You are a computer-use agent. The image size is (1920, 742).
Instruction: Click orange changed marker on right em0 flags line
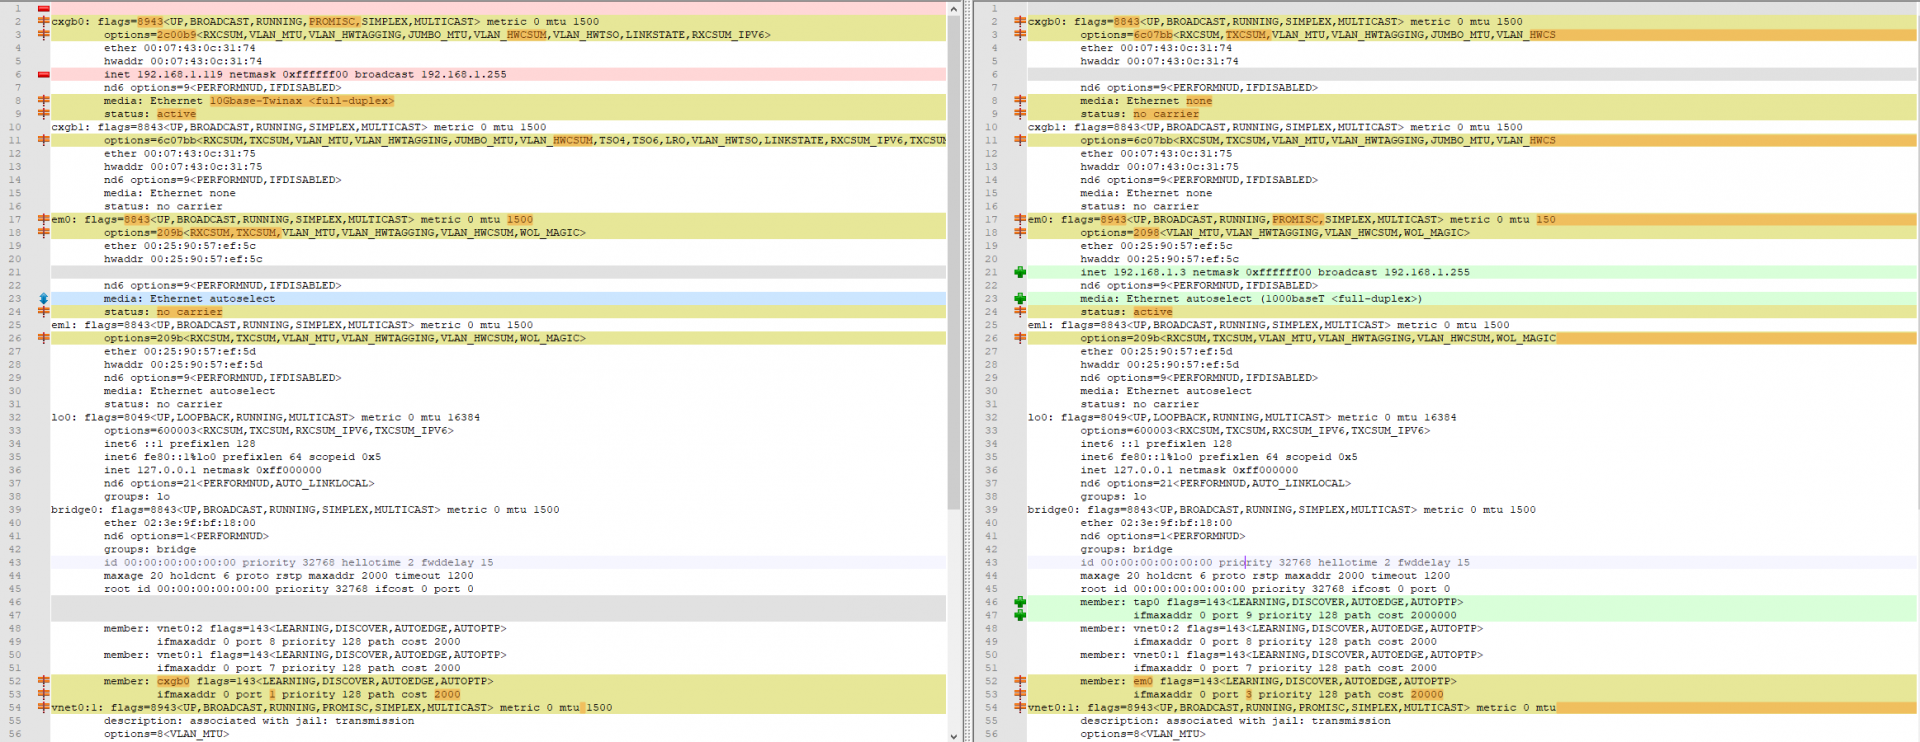point(1019,219)
